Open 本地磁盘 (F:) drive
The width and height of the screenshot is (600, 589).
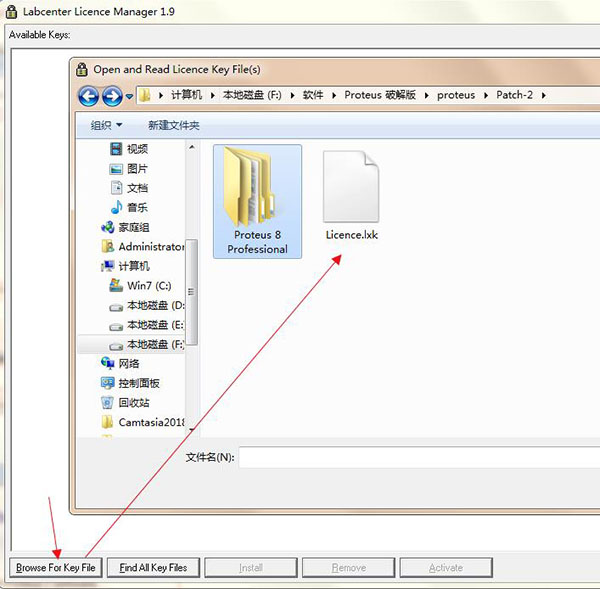(x=147, y=344)
